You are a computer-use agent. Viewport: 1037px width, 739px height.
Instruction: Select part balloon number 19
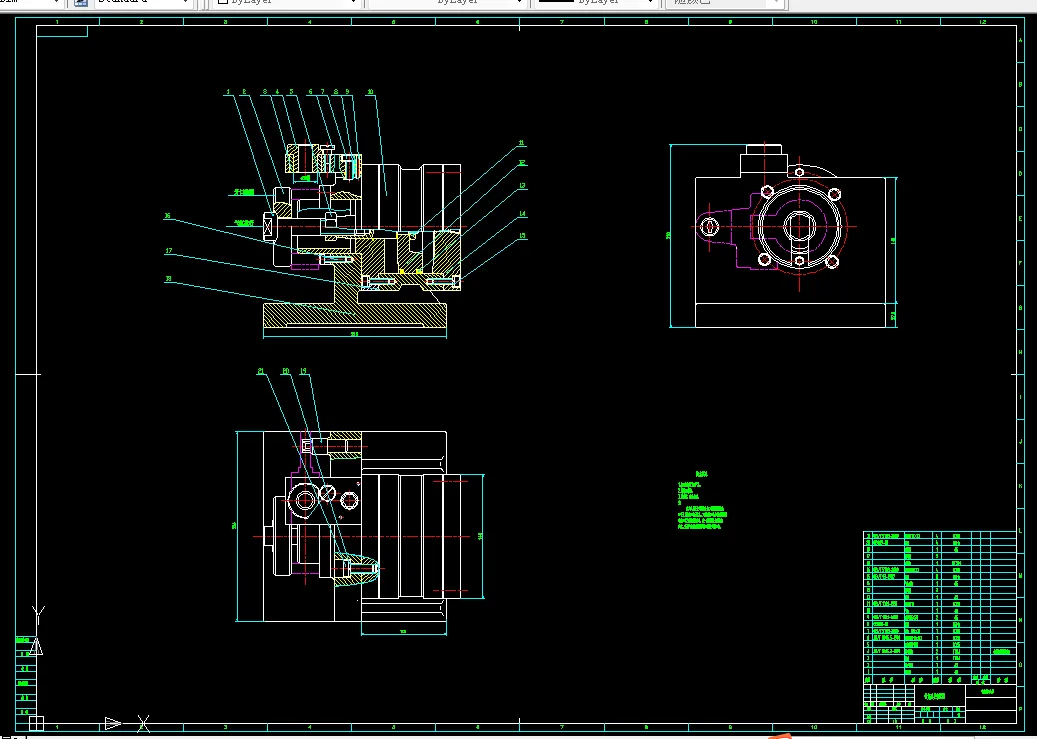pos(303,371)
